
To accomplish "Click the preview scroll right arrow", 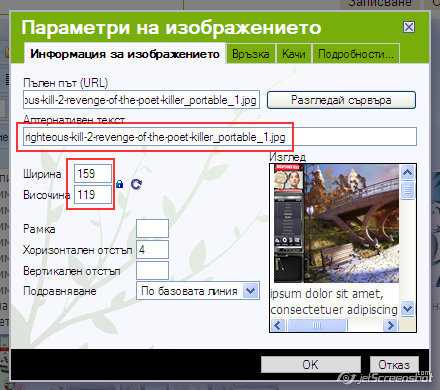I will [x=390, y=324].
